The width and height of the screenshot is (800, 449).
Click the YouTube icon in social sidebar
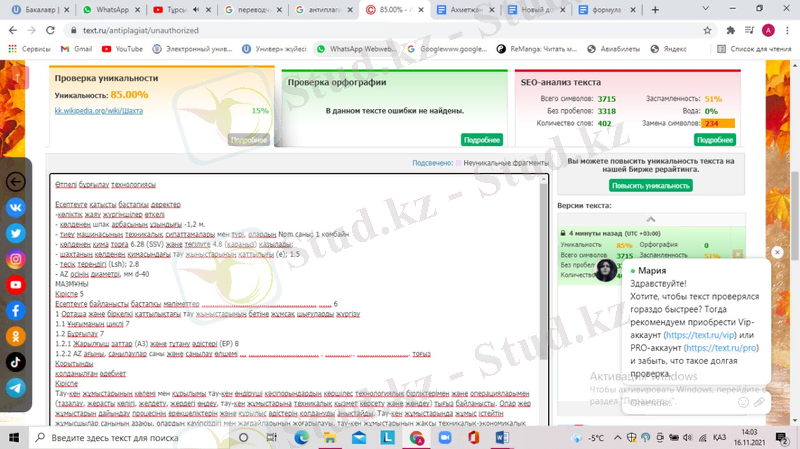point(16,285)
